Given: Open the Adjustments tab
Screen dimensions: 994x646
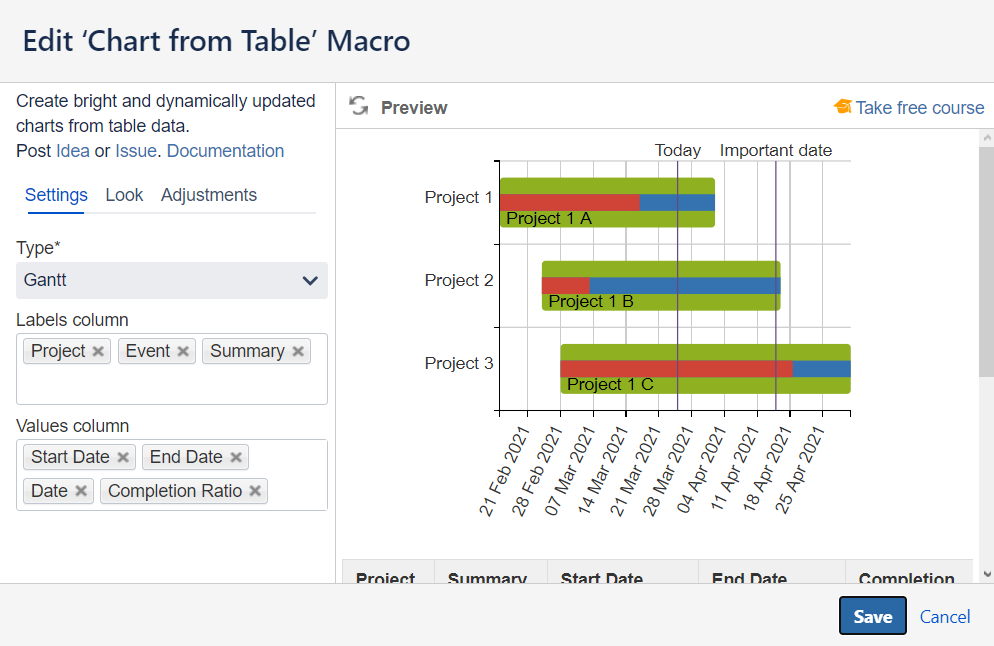Looking at the screenshot, I should 209,195.
